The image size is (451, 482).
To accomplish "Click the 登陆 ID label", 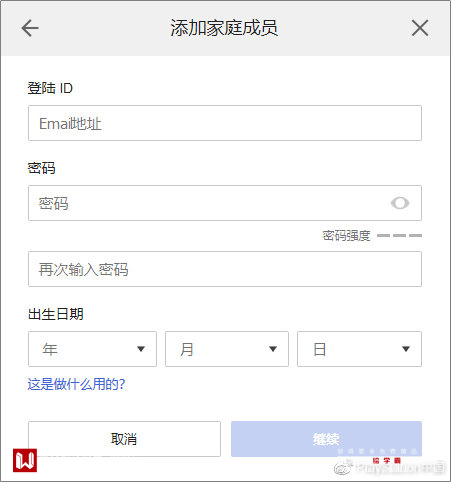I will click(x=50, y=88).
